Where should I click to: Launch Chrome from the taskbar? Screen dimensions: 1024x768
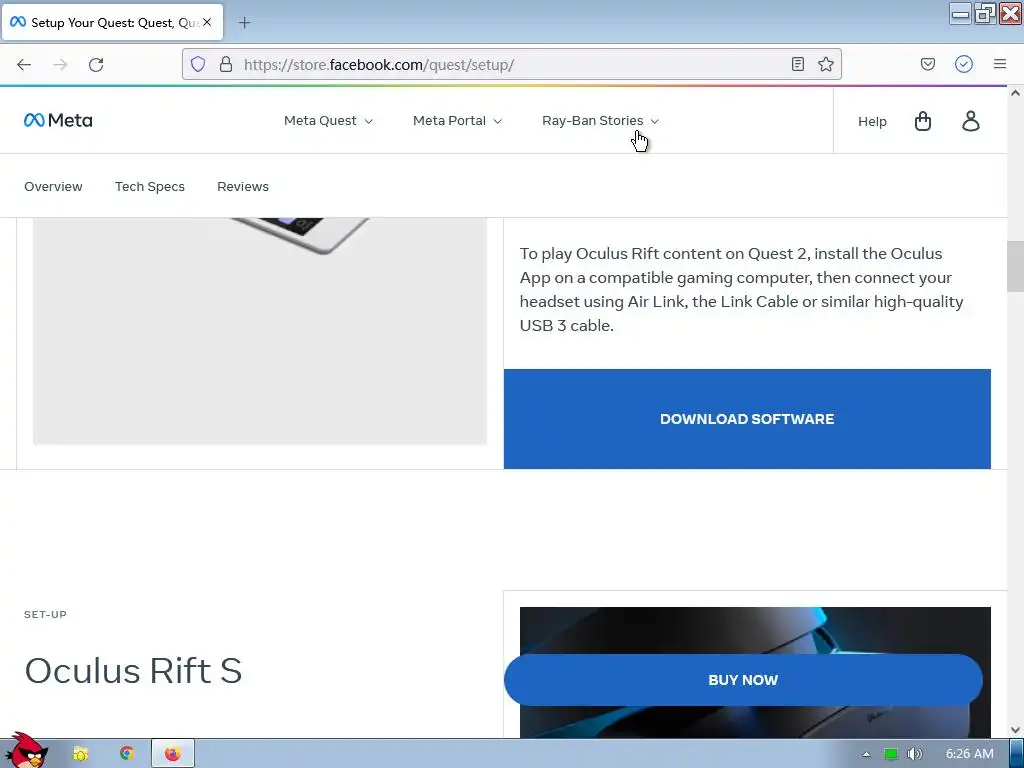tap(127, 754)
